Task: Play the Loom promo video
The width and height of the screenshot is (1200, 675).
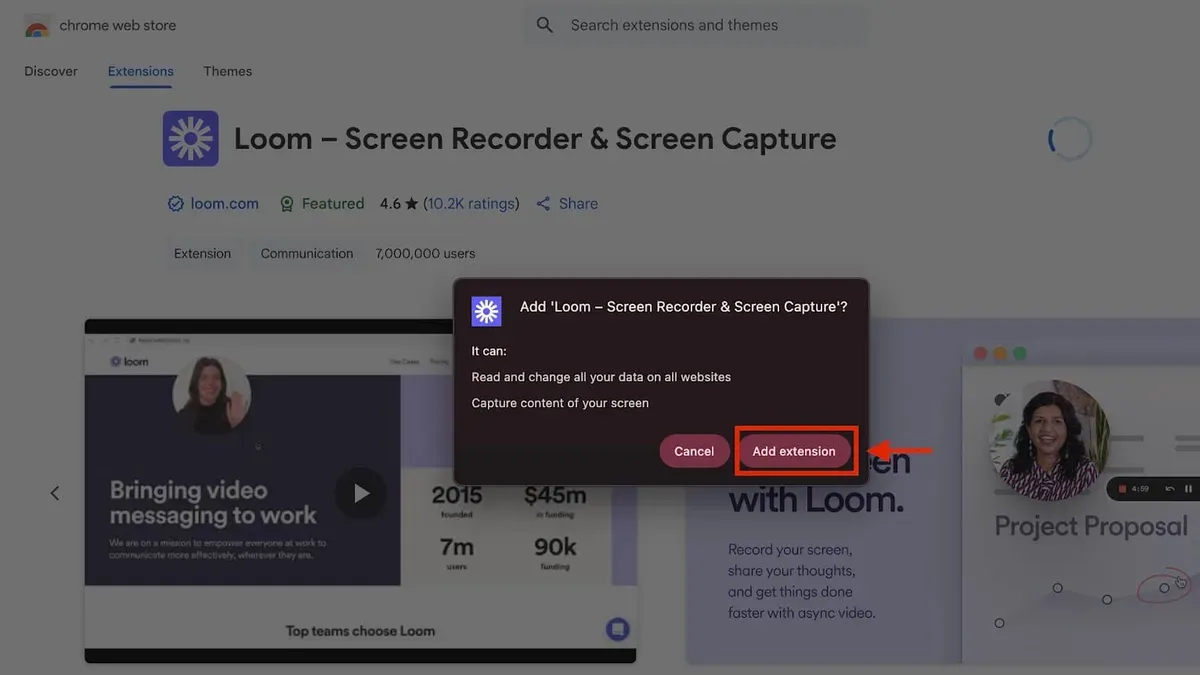Action: (x=360, y=493)
